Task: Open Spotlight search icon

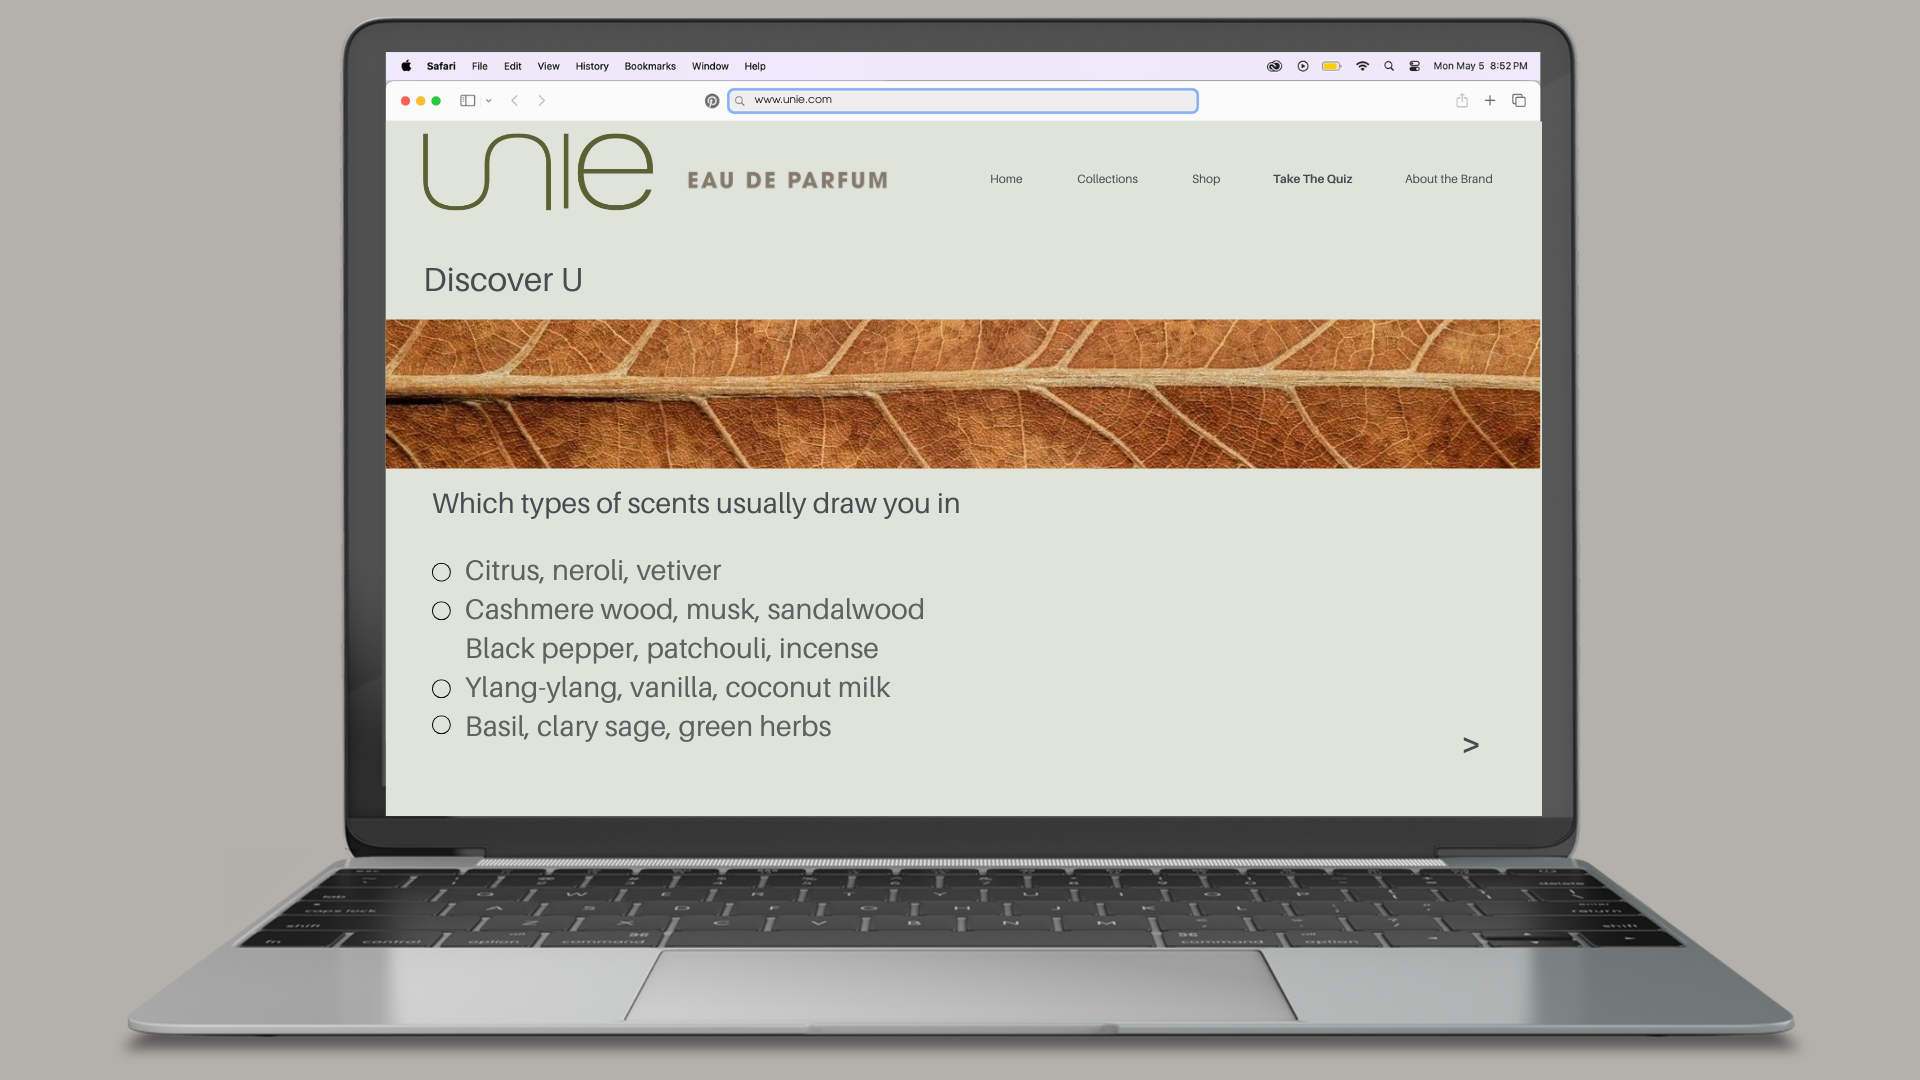Action: click(x=1389, y=66)
